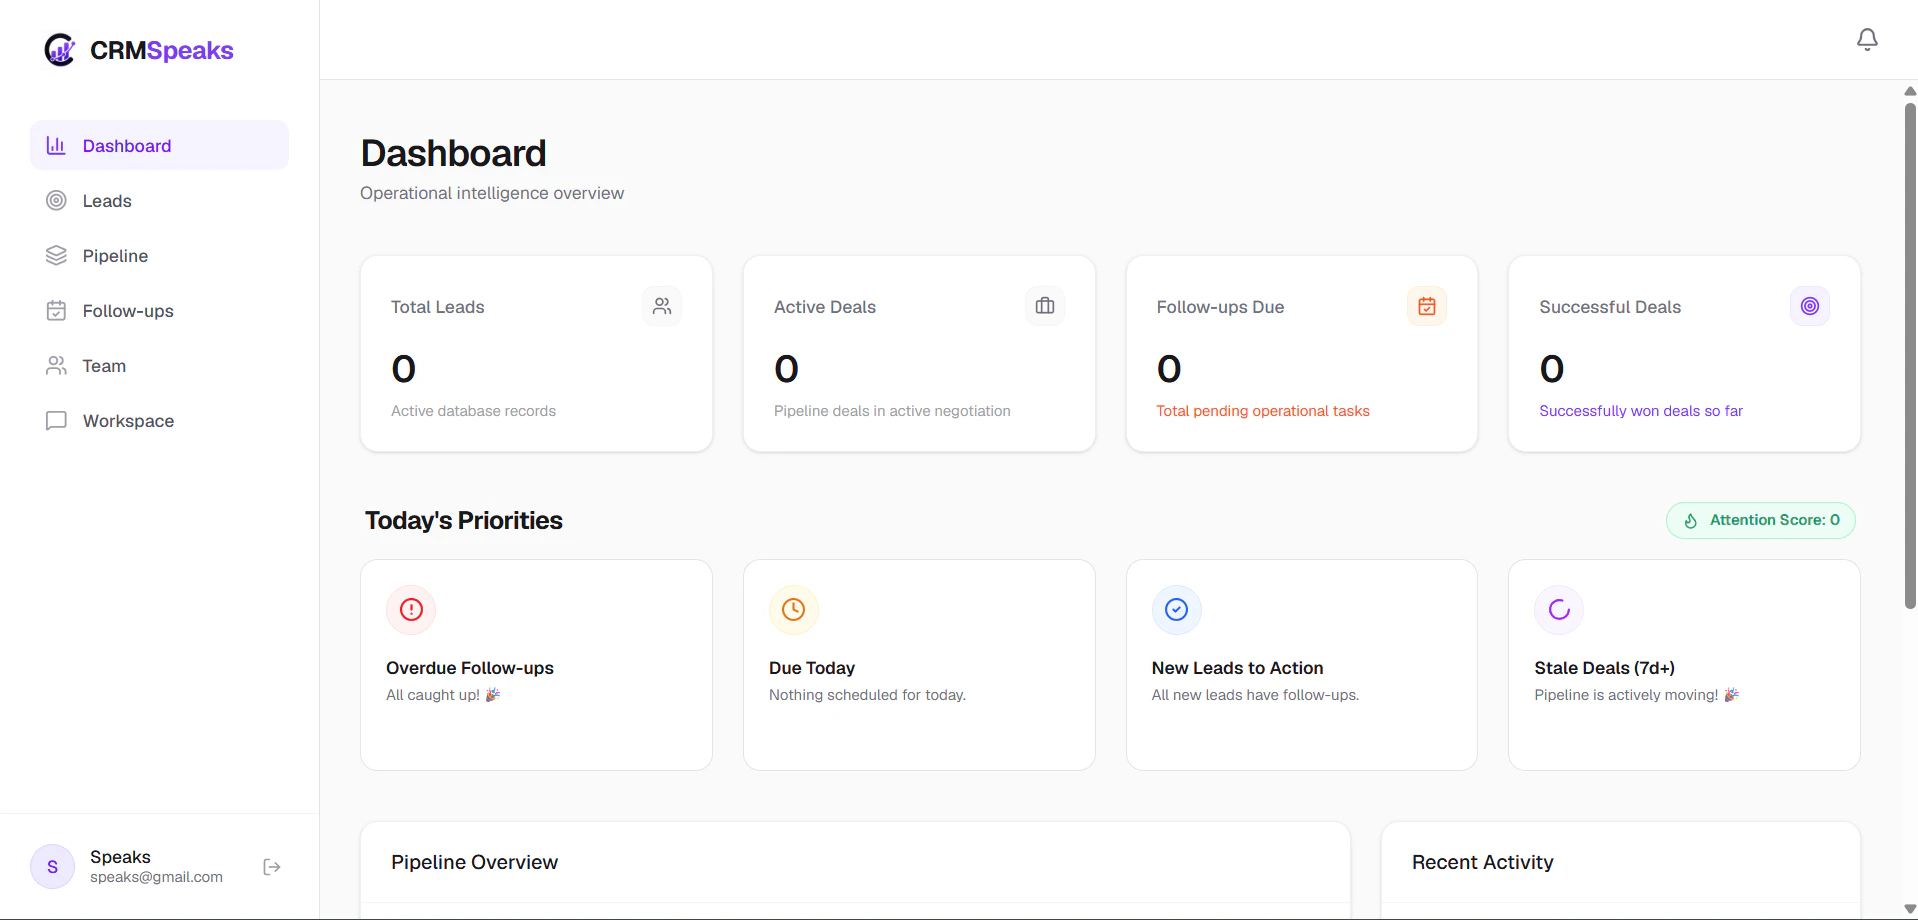
Task: Click the Recent Activity heading
Action: (1483, 862)
